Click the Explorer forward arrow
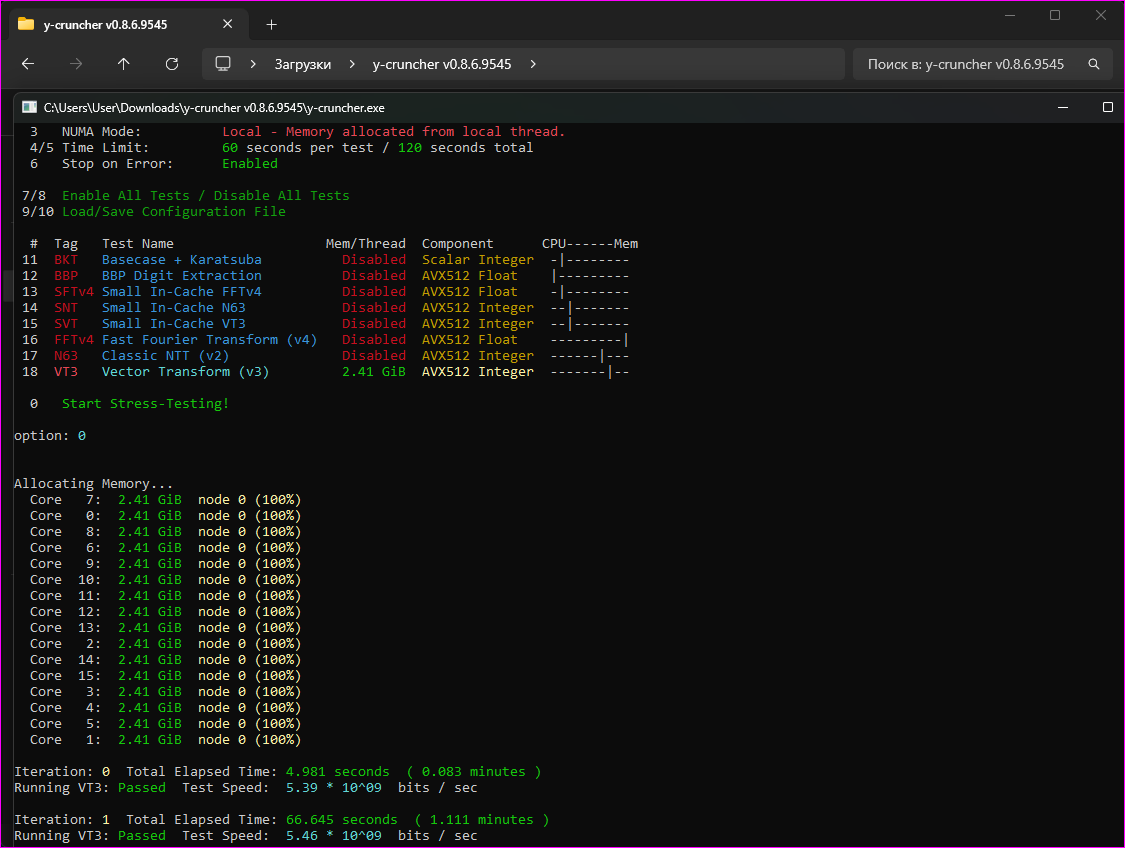 (x=76, y=64)
